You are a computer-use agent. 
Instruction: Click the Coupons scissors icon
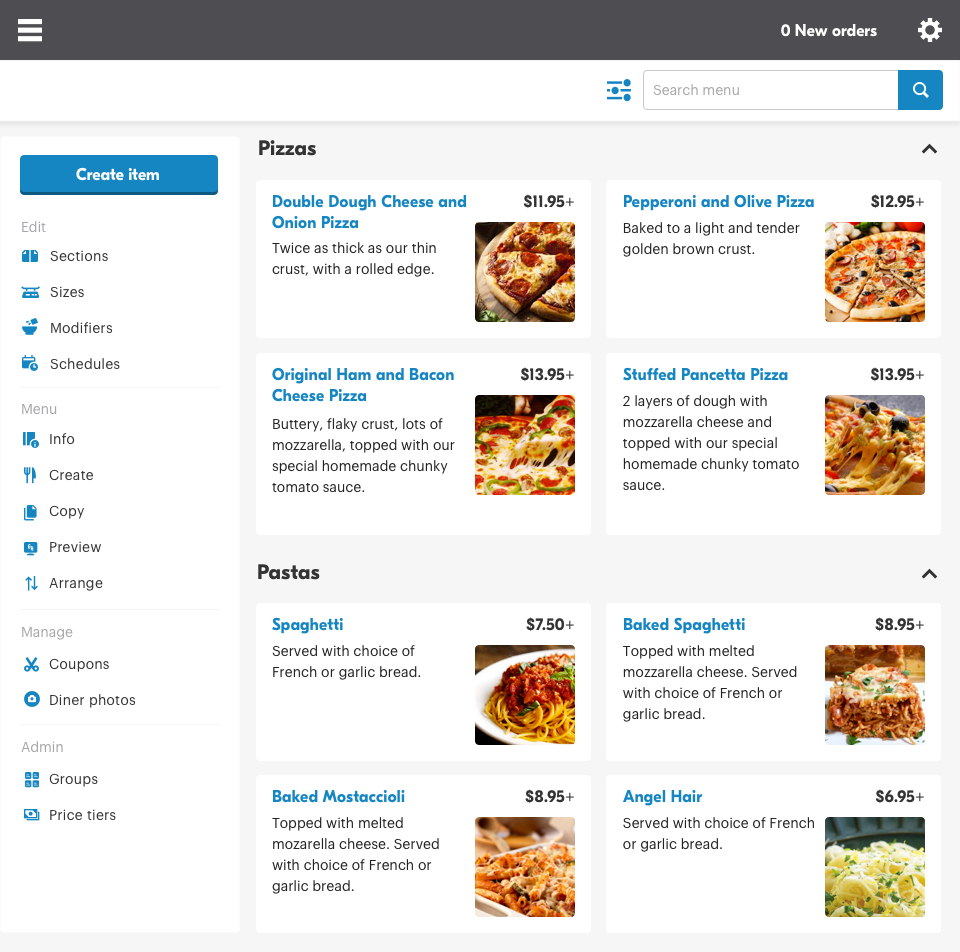(31, 664)
